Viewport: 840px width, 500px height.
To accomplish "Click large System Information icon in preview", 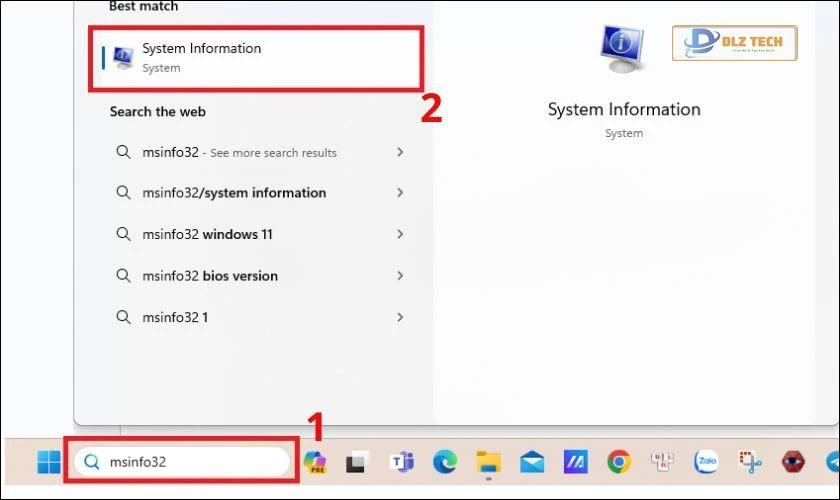I will [623, 49].
